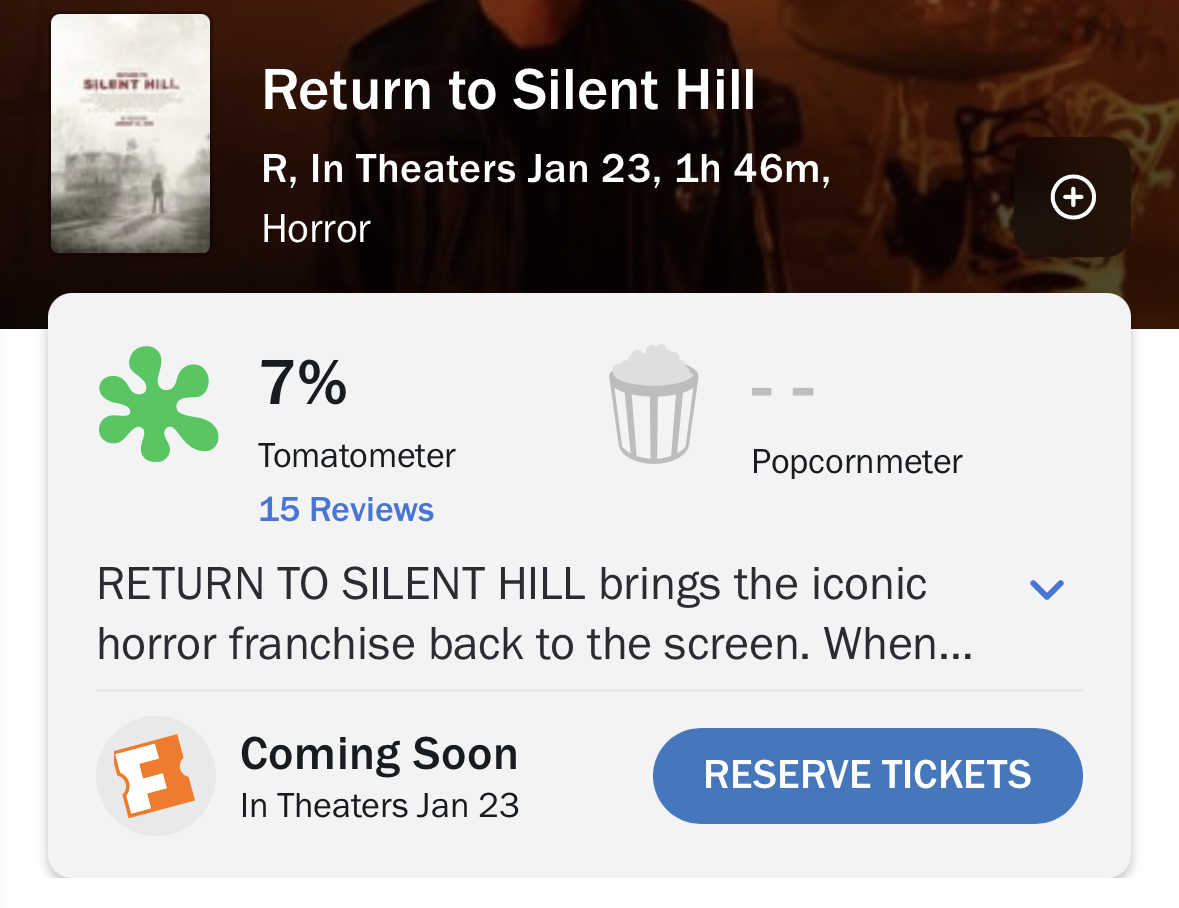
Task: Click the Horror genre text
Action: (316, 229)
